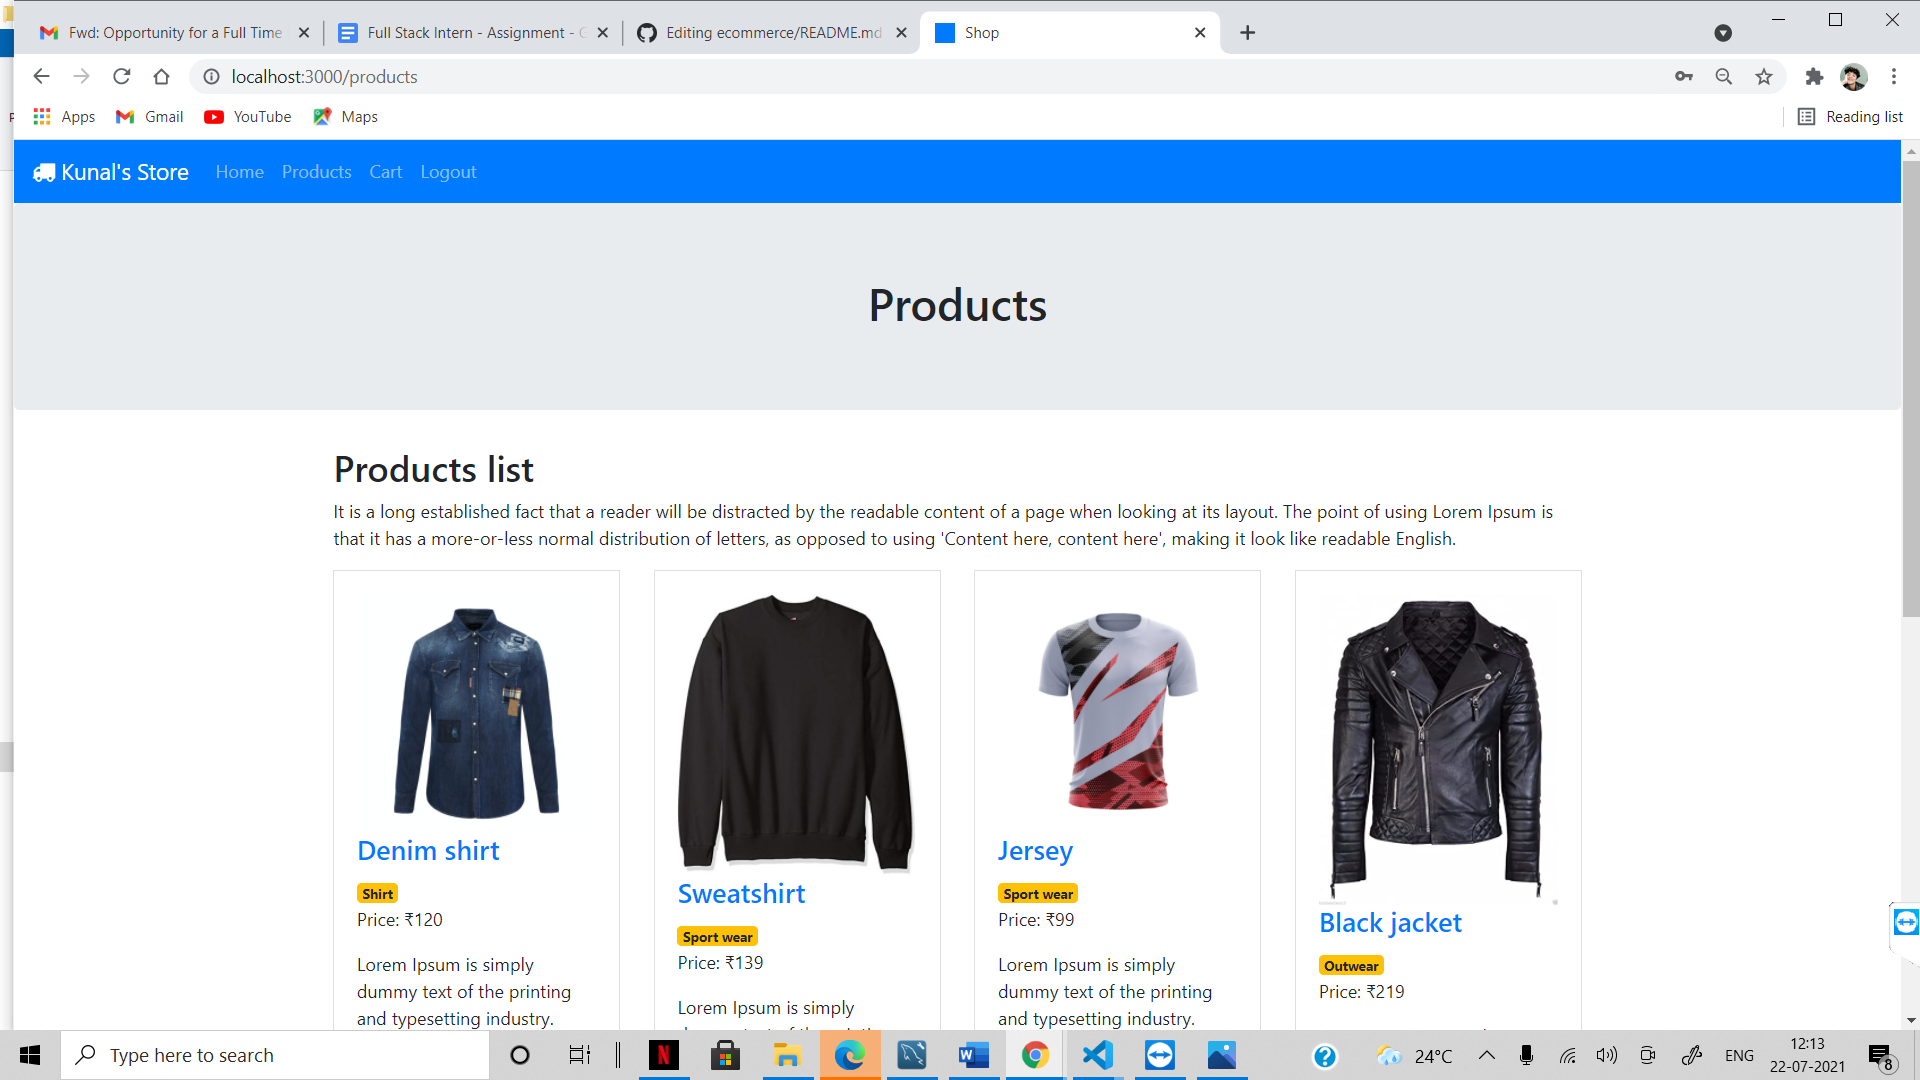Close the GitHub README tab
The image size is (1920, 1080).
coord(901,33)
